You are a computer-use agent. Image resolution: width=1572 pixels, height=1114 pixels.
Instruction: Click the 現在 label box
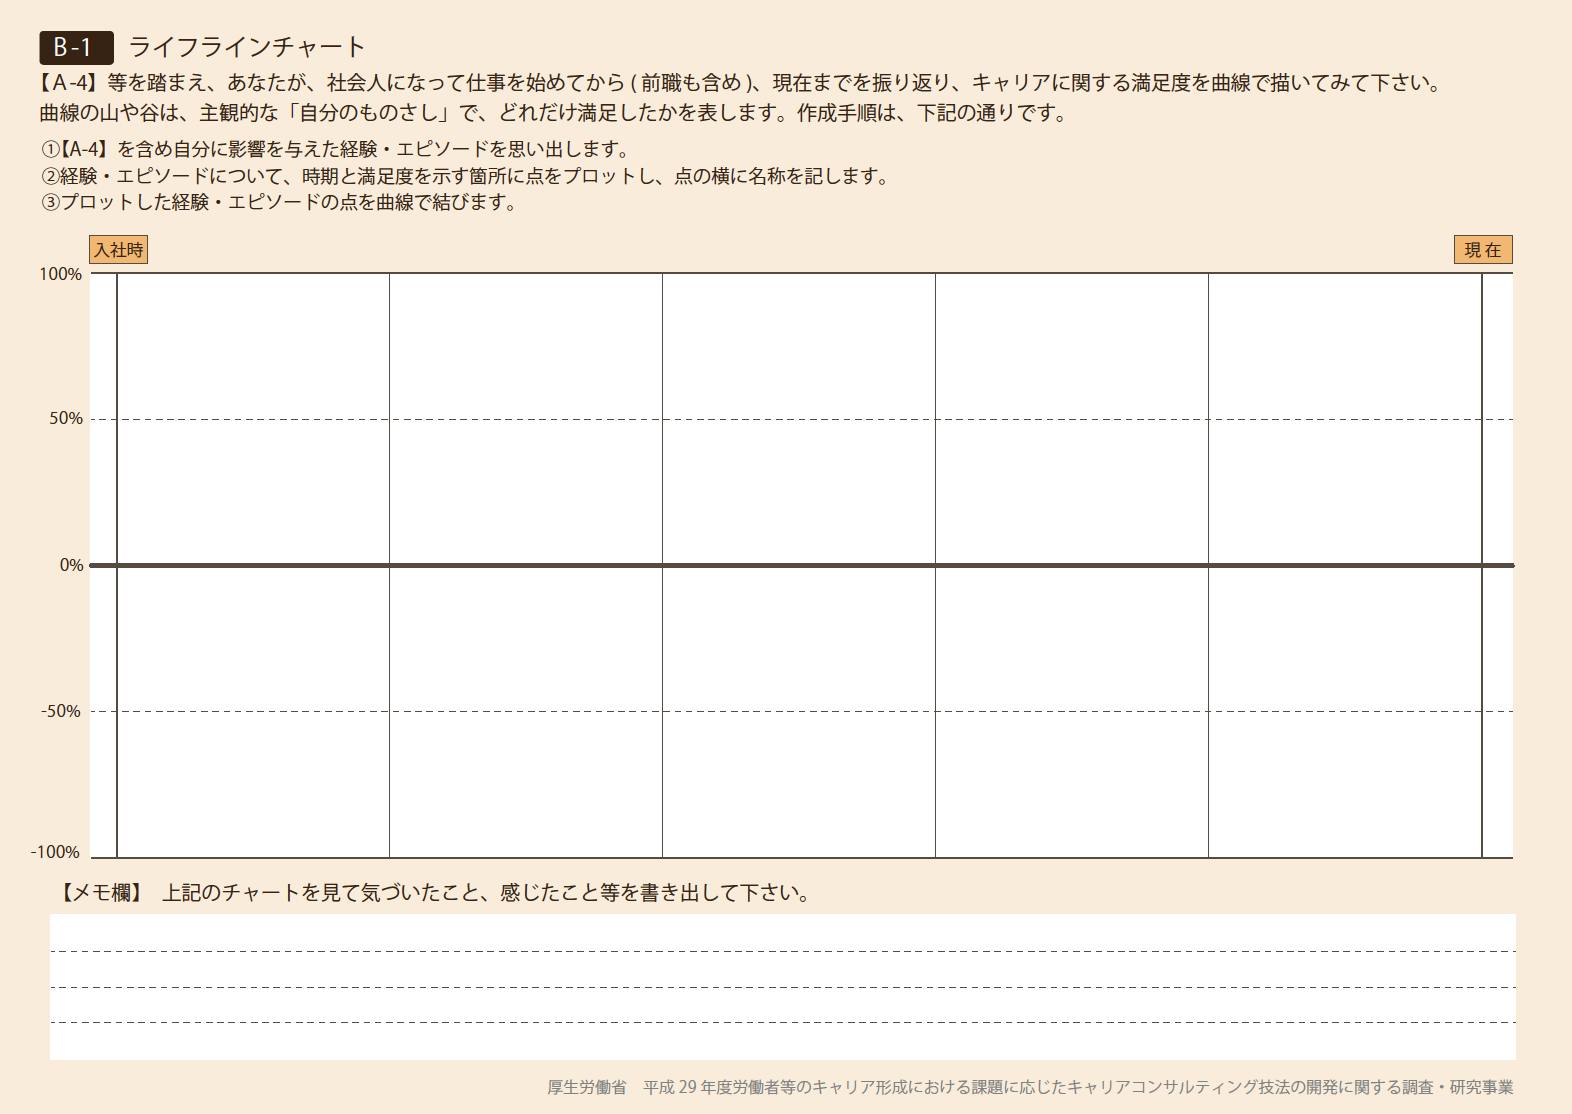pos(1483,250)
